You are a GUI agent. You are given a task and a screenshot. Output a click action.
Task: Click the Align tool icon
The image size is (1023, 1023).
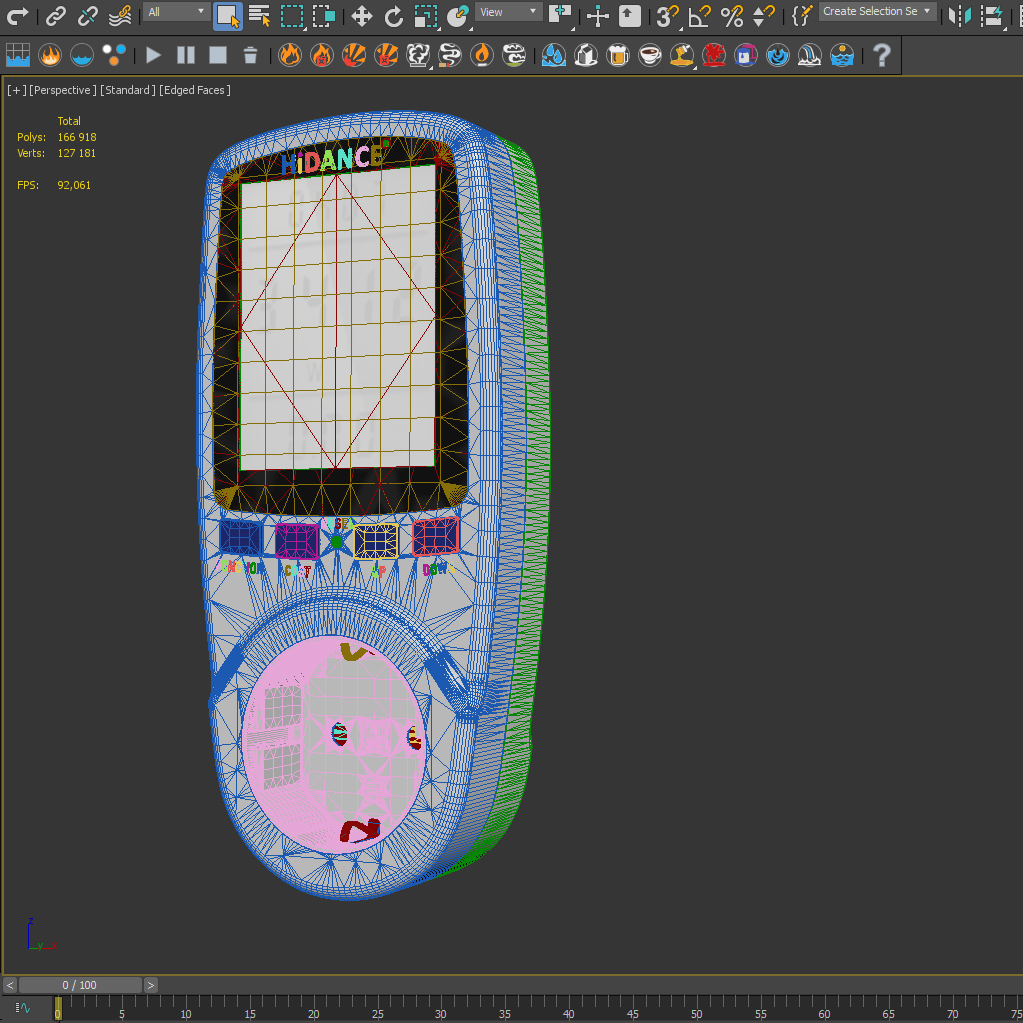(992, 16)
